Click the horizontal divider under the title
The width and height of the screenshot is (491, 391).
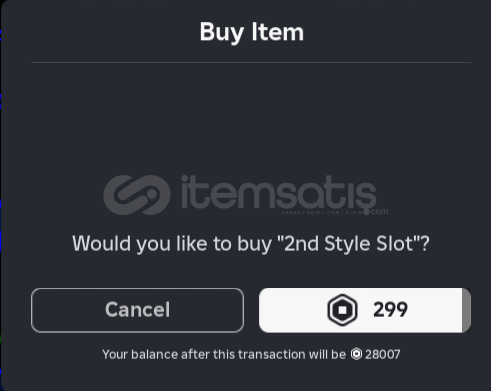pyautogui.click(x=251, y=62)
